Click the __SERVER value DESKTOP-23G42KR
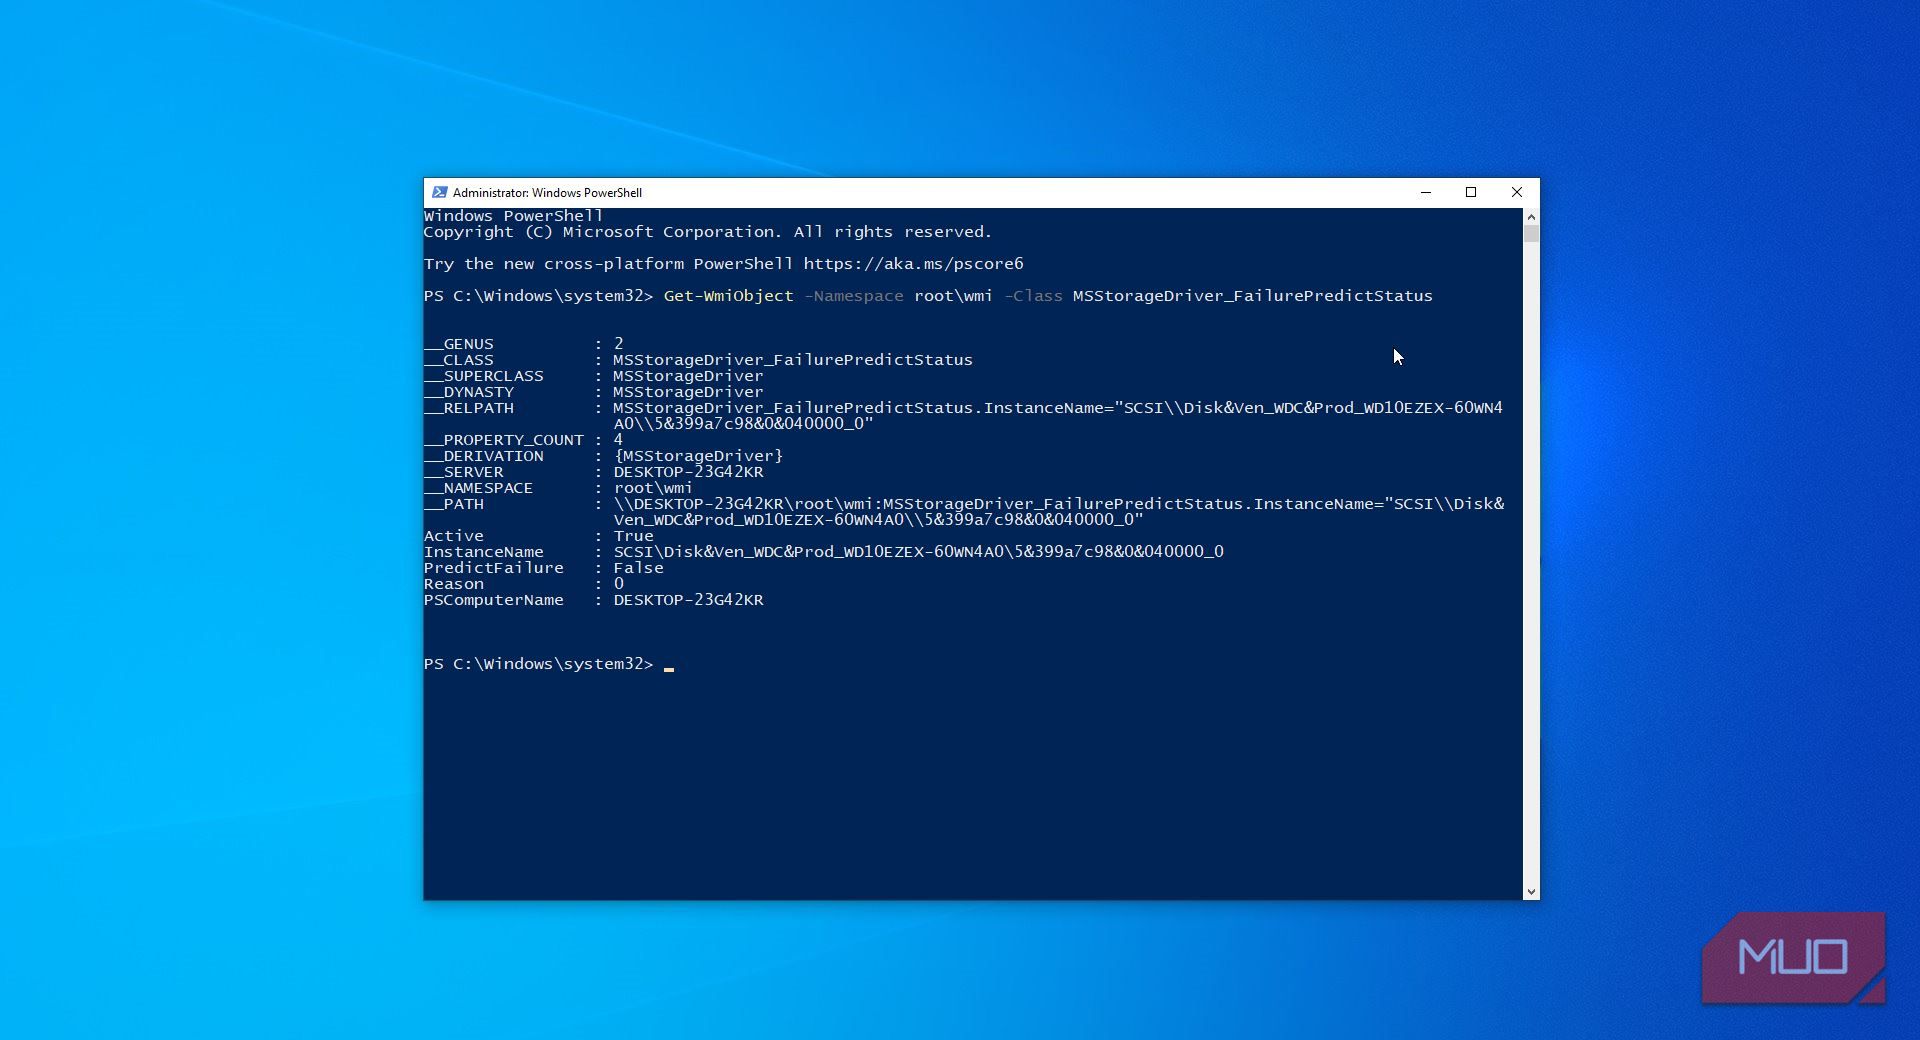The height and width of the screenshot is (1040, 1920). tap(688, 472)
